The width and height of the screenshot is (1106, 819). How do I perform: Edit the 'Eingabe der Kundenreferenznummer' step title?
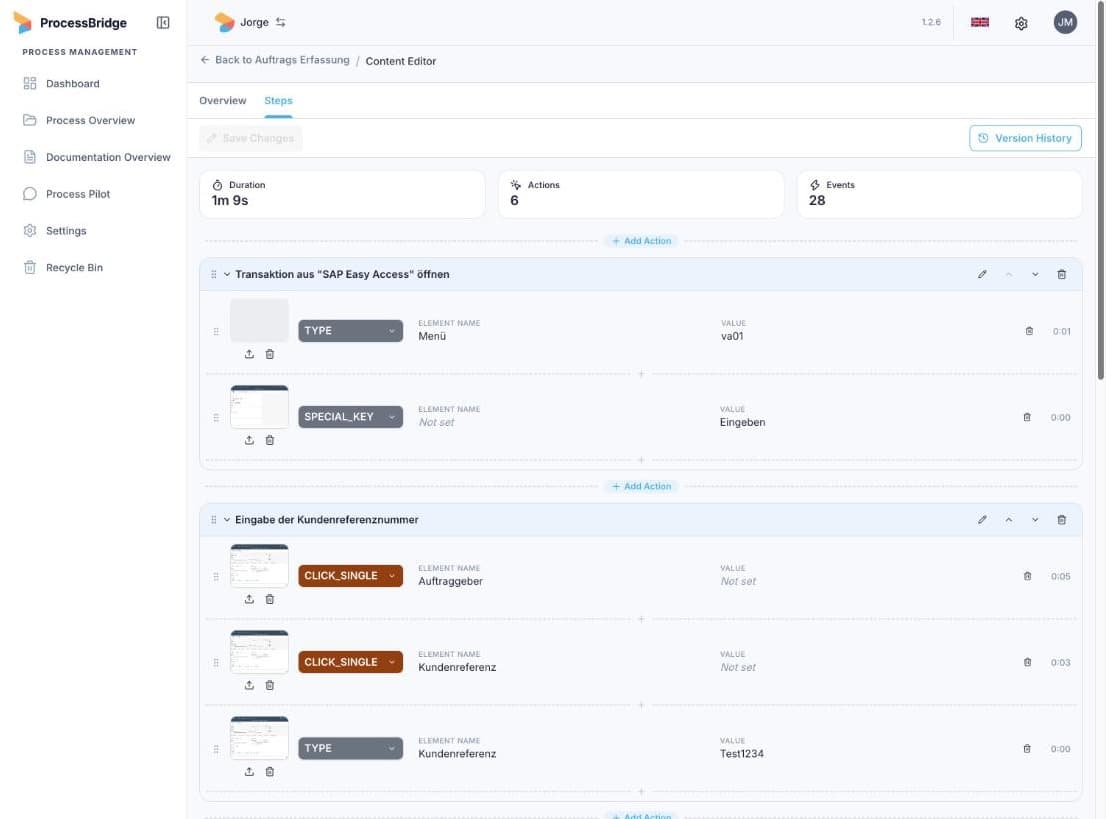pos(982,520)
